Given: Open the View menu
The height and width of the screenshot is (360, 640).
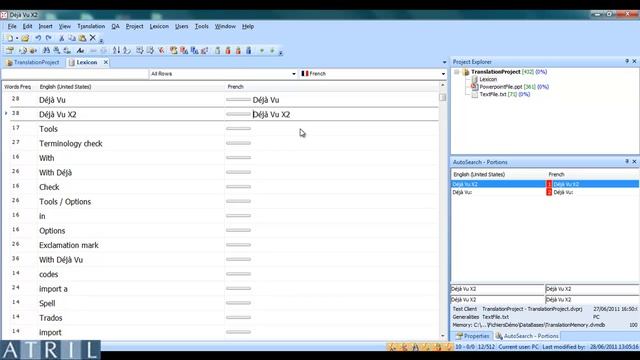Looking at the screenshot, I should (x=64, y=26).
